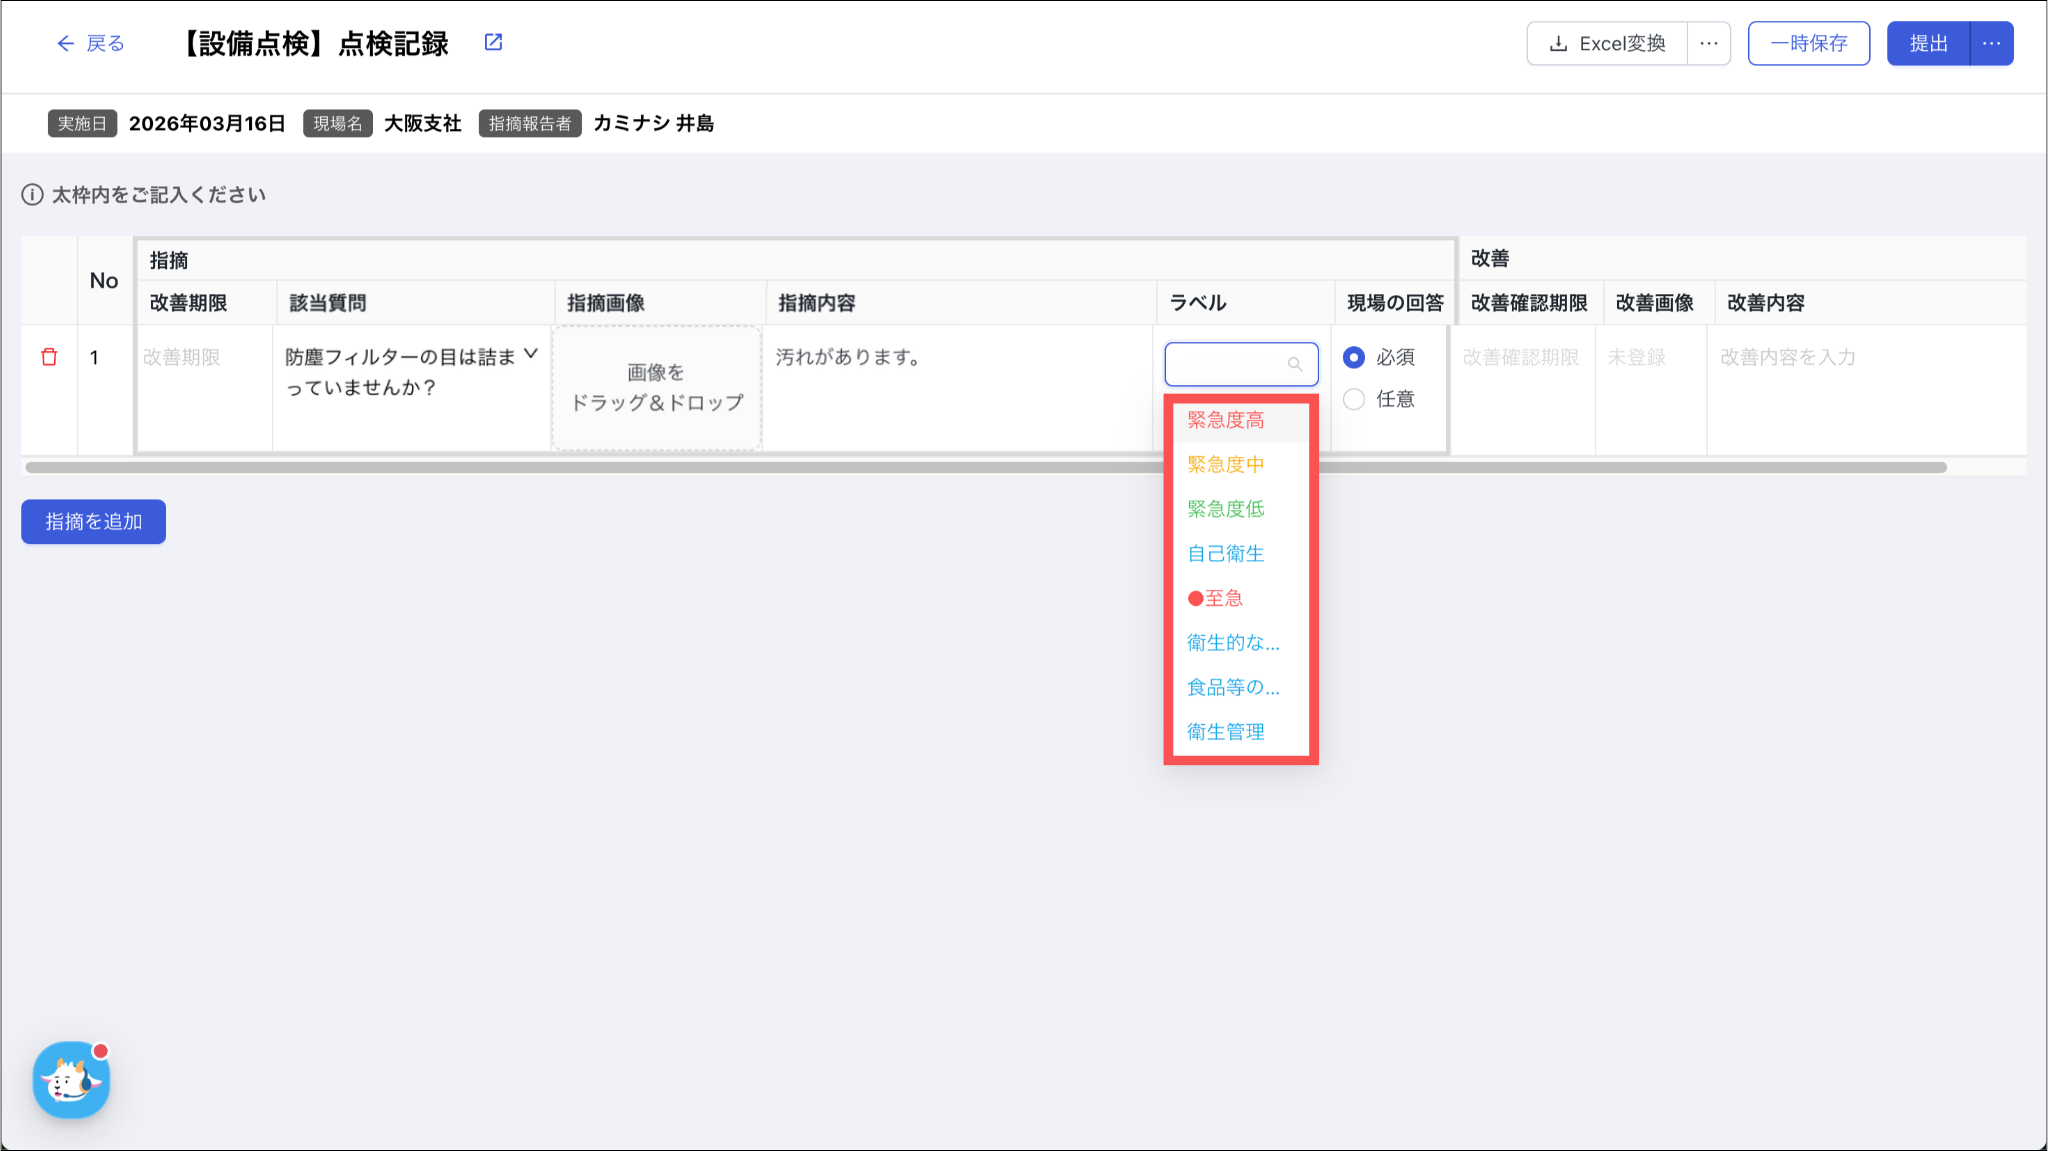Click the 一時保存 button

[x=1808, y=44]
